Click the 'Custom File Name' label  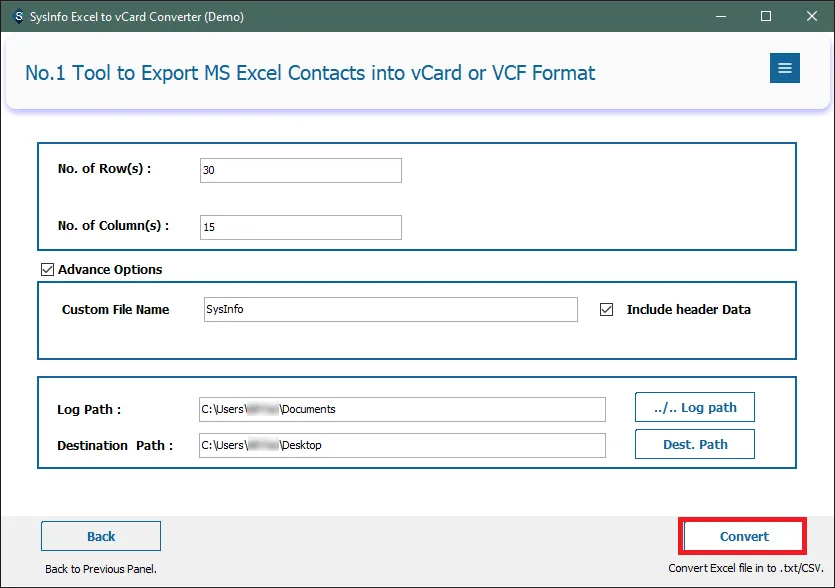(x=116, y=310)
